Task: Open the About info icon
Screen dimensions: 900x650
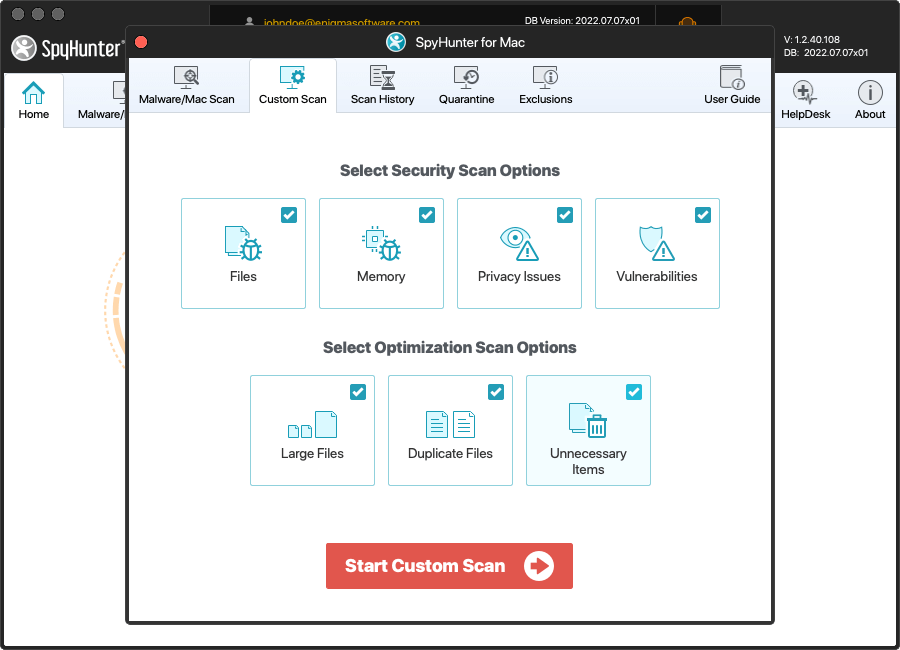Action: click(x=870, y=93)
